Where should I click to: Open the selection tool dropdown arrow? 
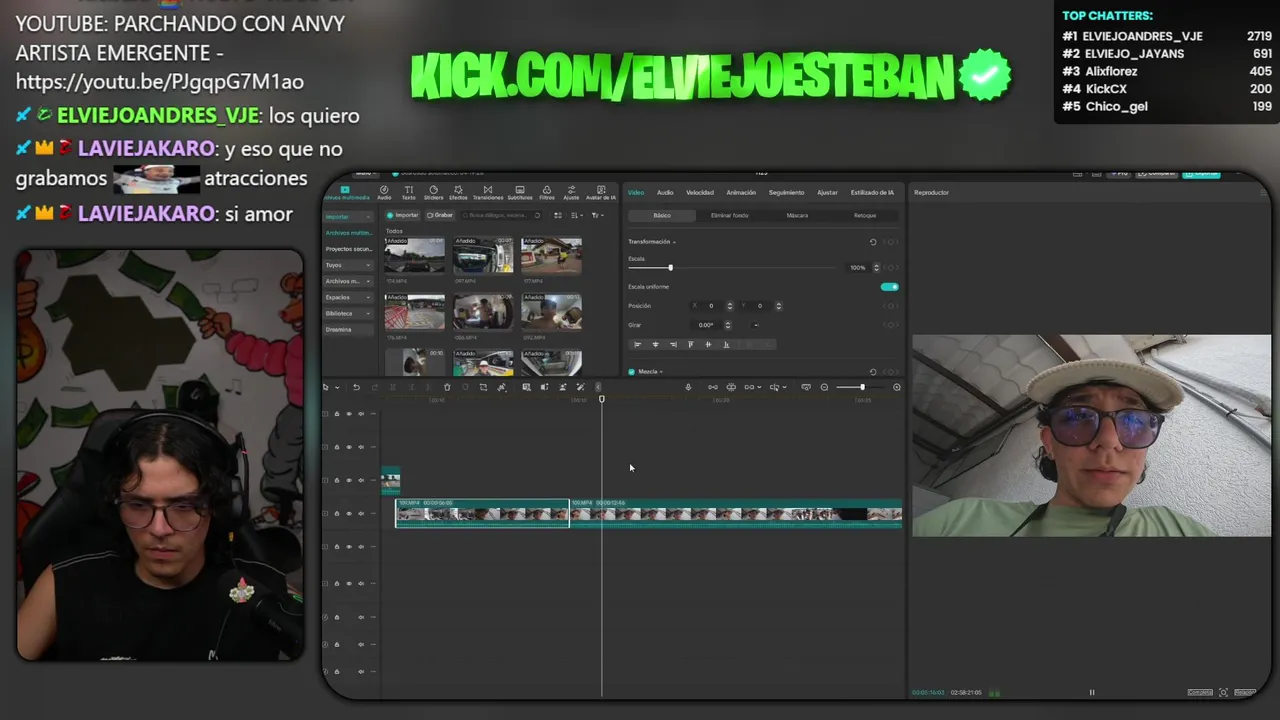pyautogui.click(x=337, y=387)
